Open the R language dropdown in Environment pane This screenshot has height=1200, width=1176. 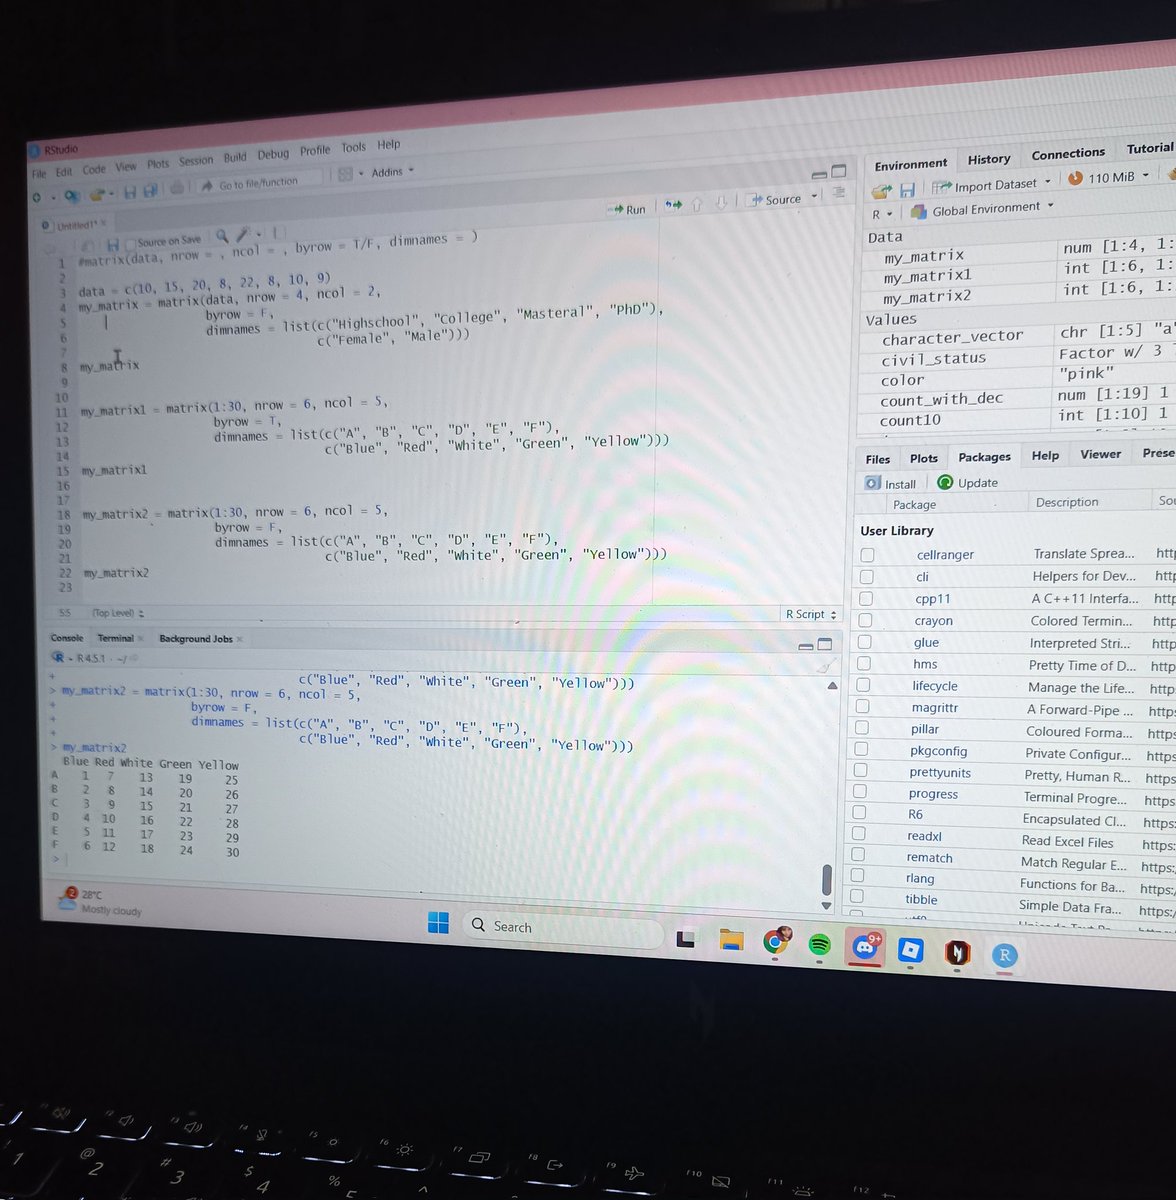coord(881,214)
